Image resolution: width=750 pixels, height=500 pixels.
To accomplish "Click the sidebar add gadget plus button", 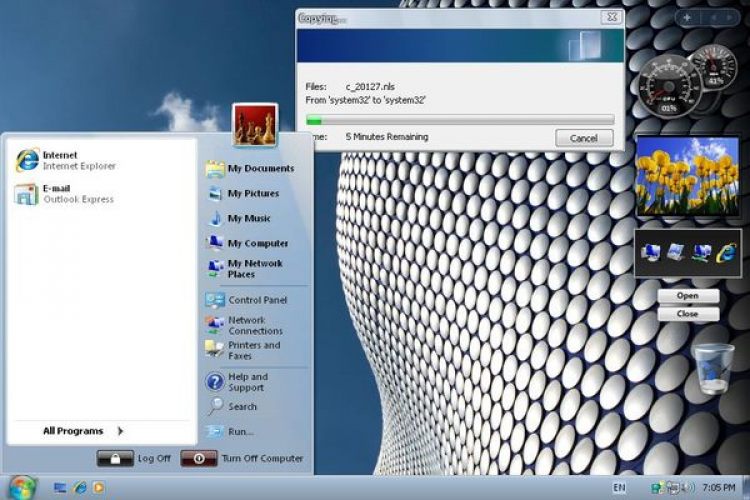I will [x=687, y=18].
